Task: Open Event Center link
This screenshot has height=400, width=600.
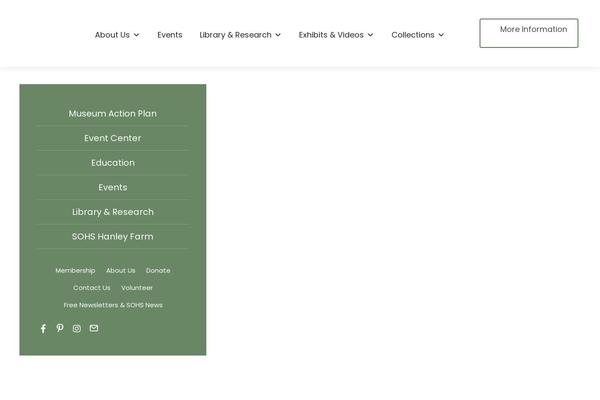Action: pos(112,138)
